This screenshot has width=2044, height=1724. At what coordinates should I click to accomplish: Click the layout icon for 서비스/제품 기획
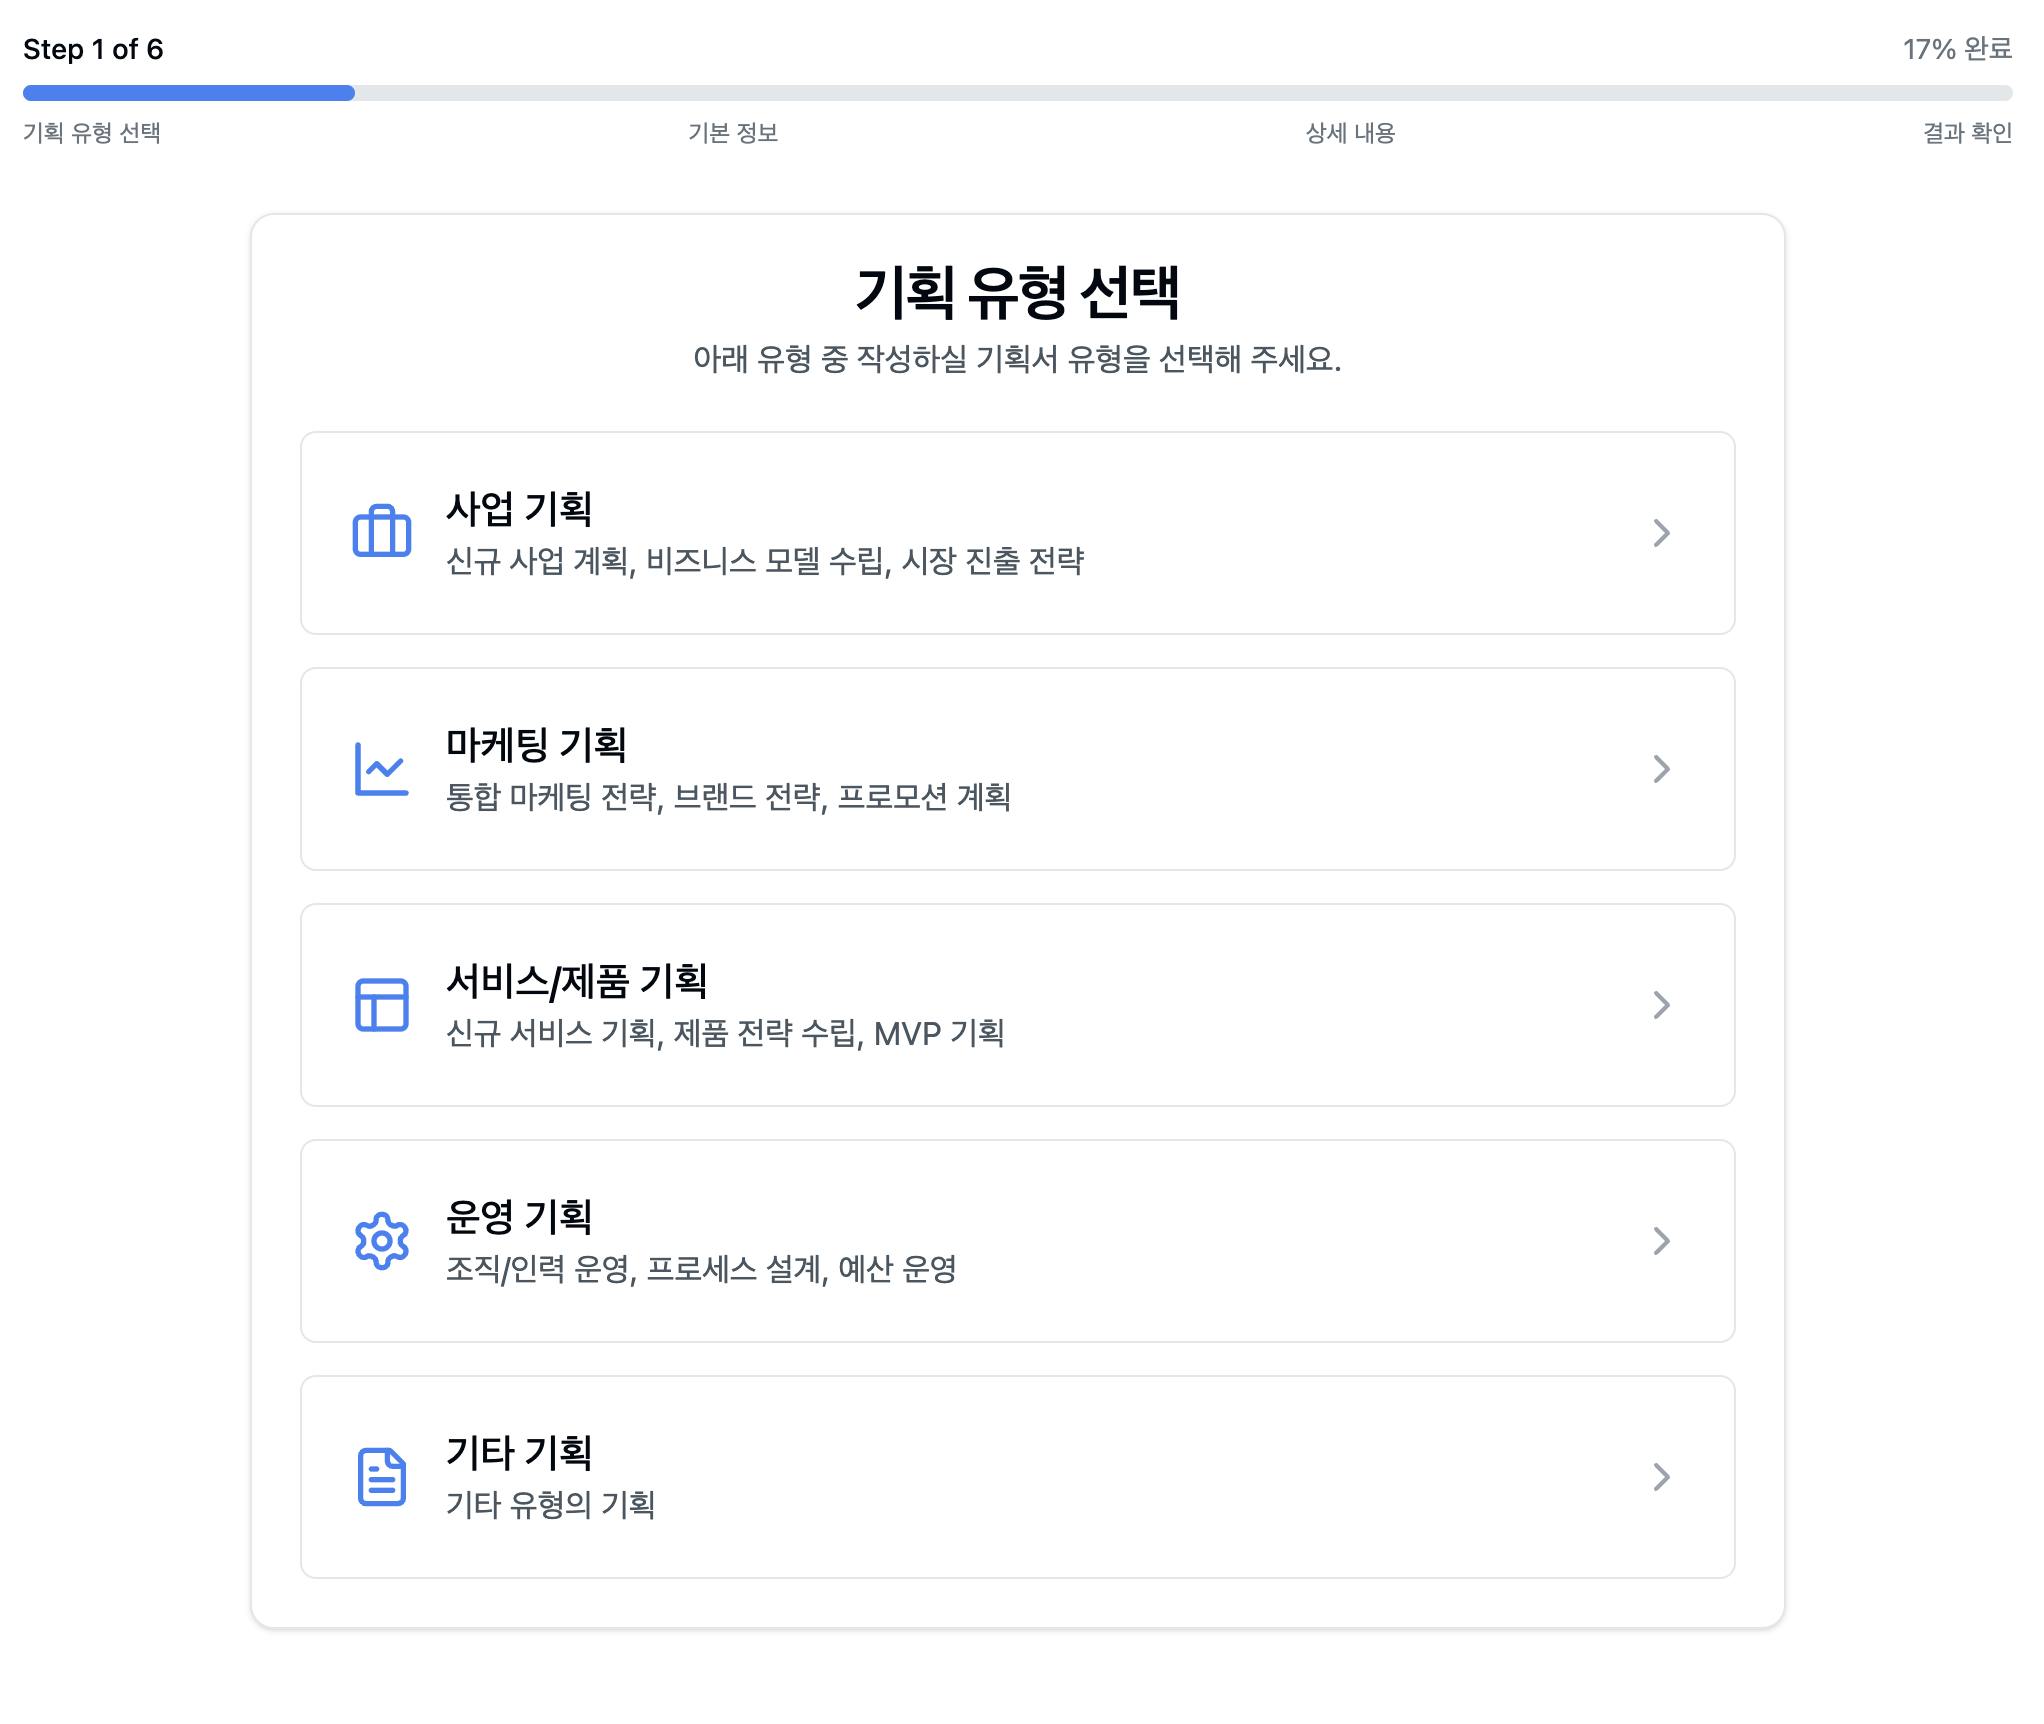pos(381,1005)
